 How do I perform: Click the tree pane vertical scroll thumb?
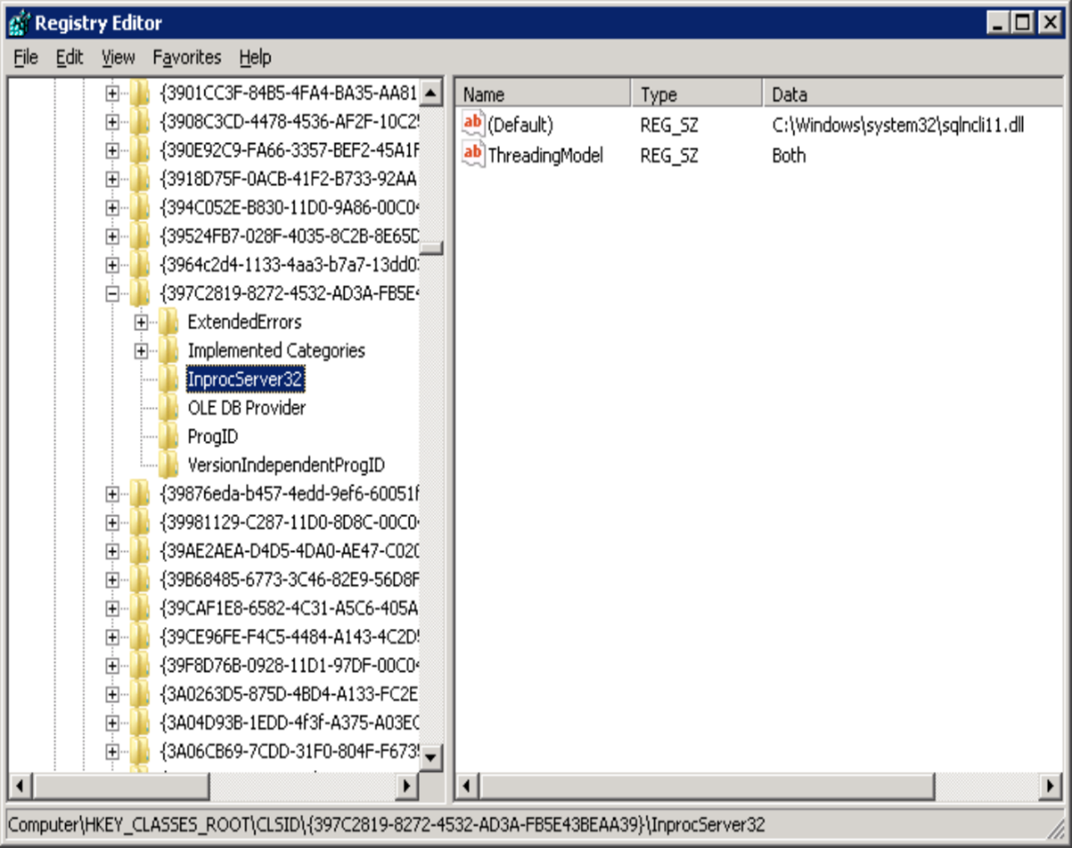(431, 248)
